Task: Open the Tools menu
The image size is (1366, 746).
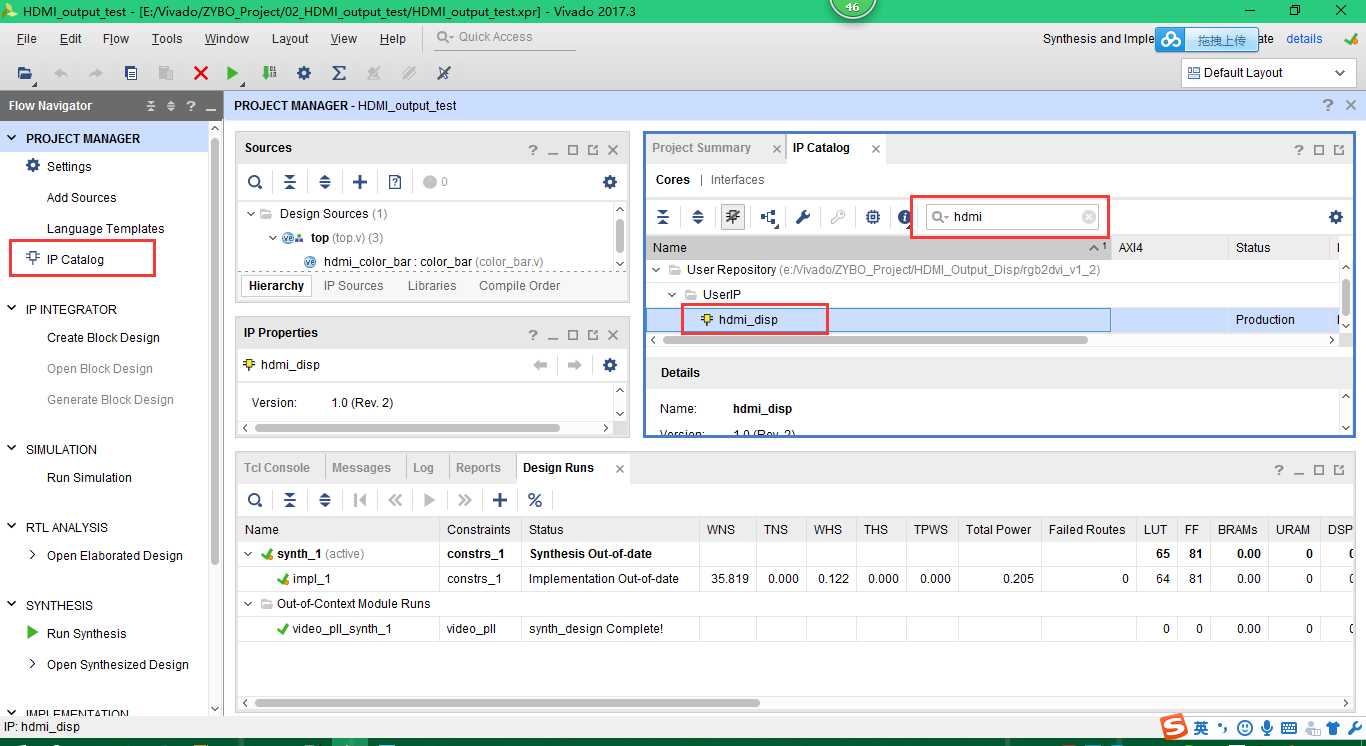Action: 167,38
